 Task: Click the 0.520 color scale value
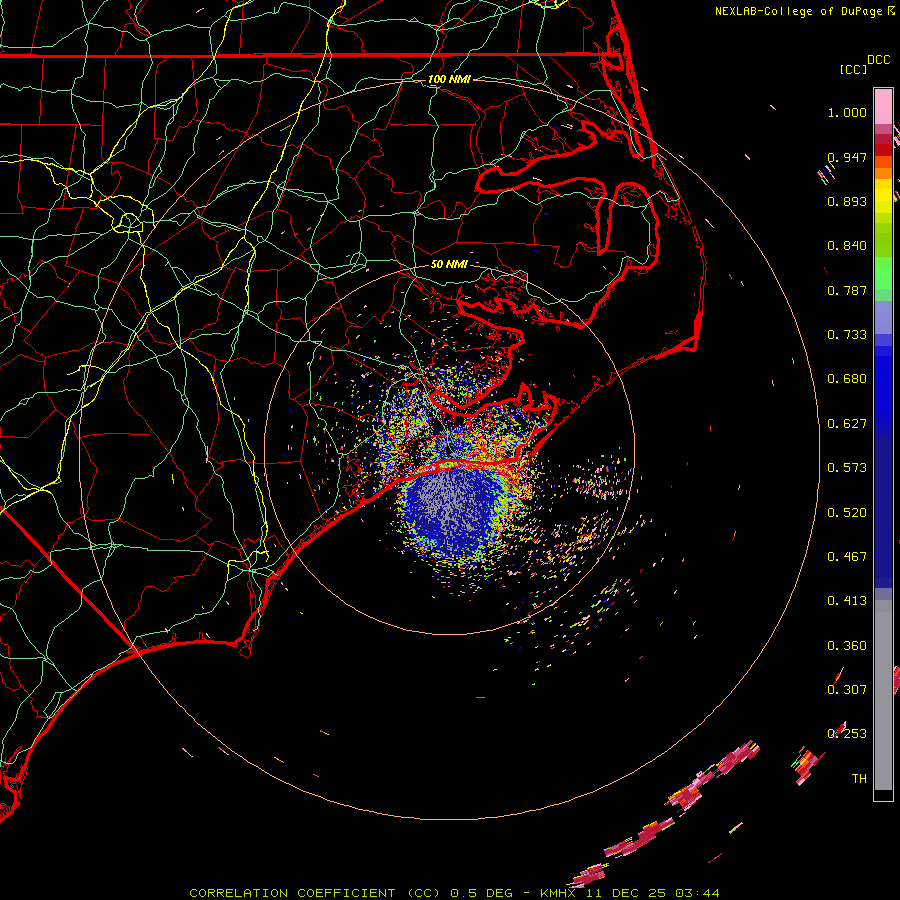847,513
